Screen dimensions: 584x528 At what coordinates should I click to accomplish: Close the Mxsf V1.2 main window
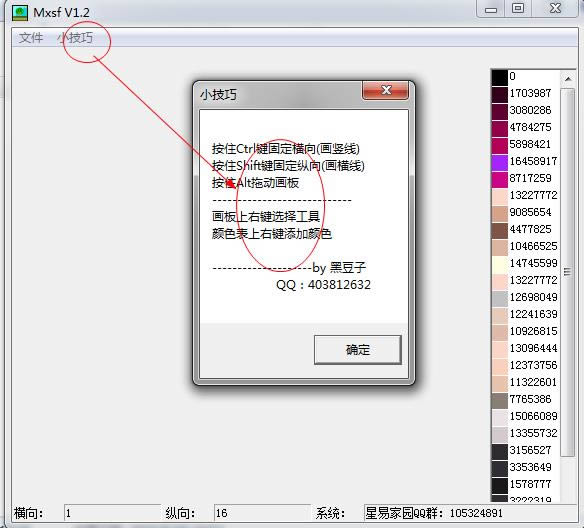[x=555, y=9]
